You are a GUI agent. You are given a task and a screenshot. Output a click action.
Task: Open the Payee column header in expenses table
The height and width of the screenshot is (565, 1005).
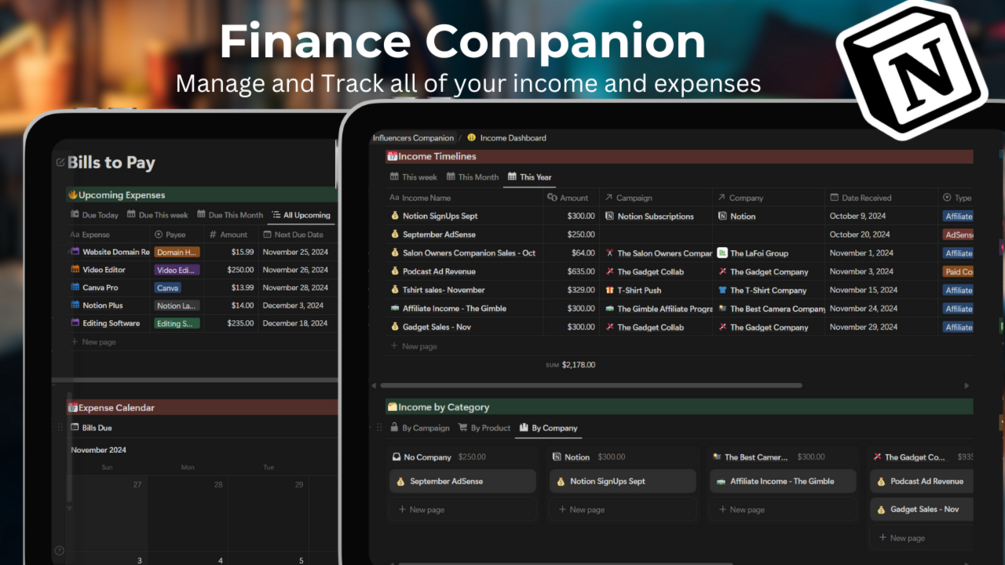tap(170, 234)
